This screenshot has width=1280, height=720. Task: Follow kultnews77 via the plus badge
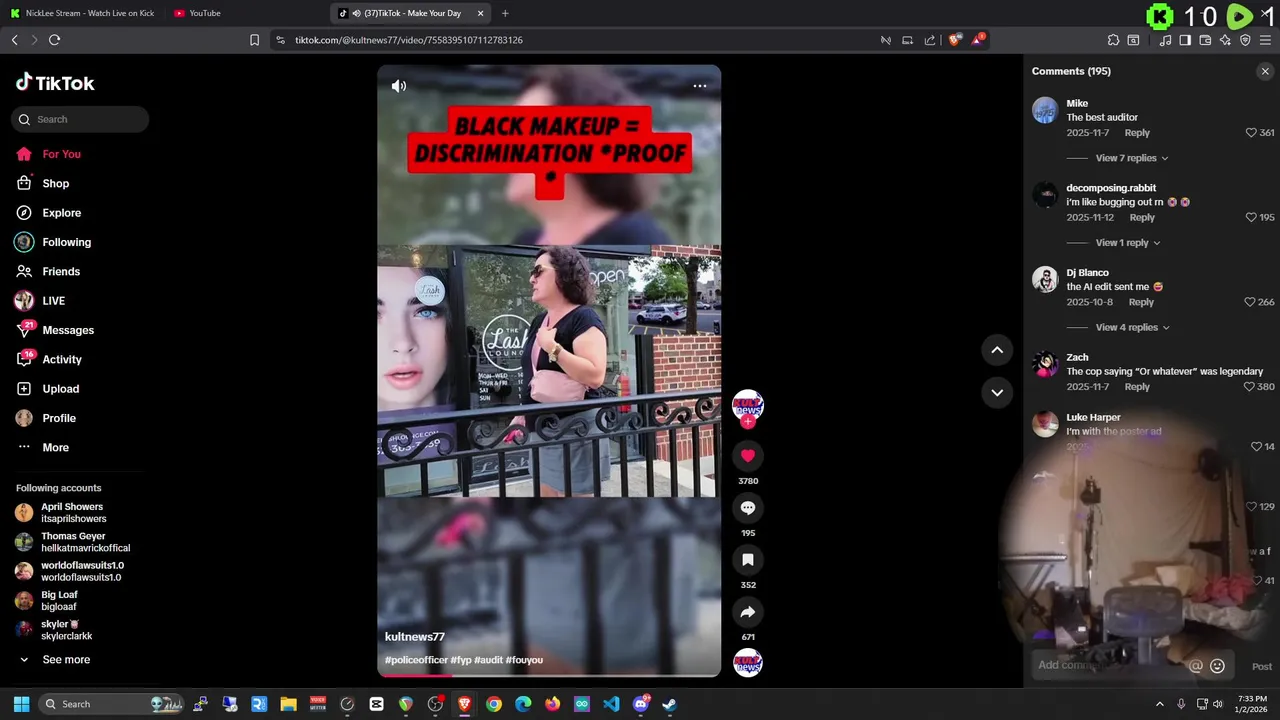748,421
